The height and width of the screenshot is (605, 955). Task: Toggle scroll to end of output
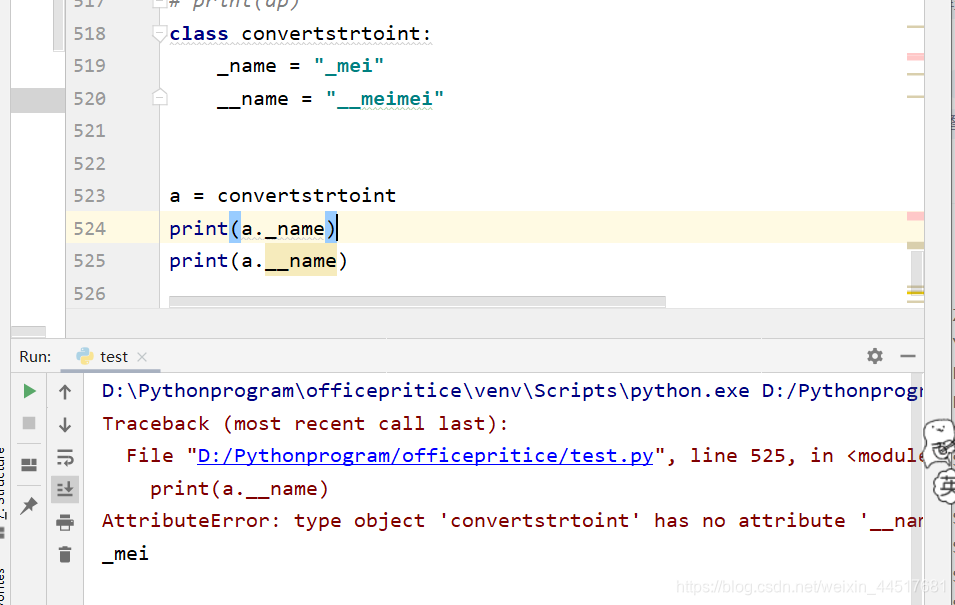click(x=65, y=489)
